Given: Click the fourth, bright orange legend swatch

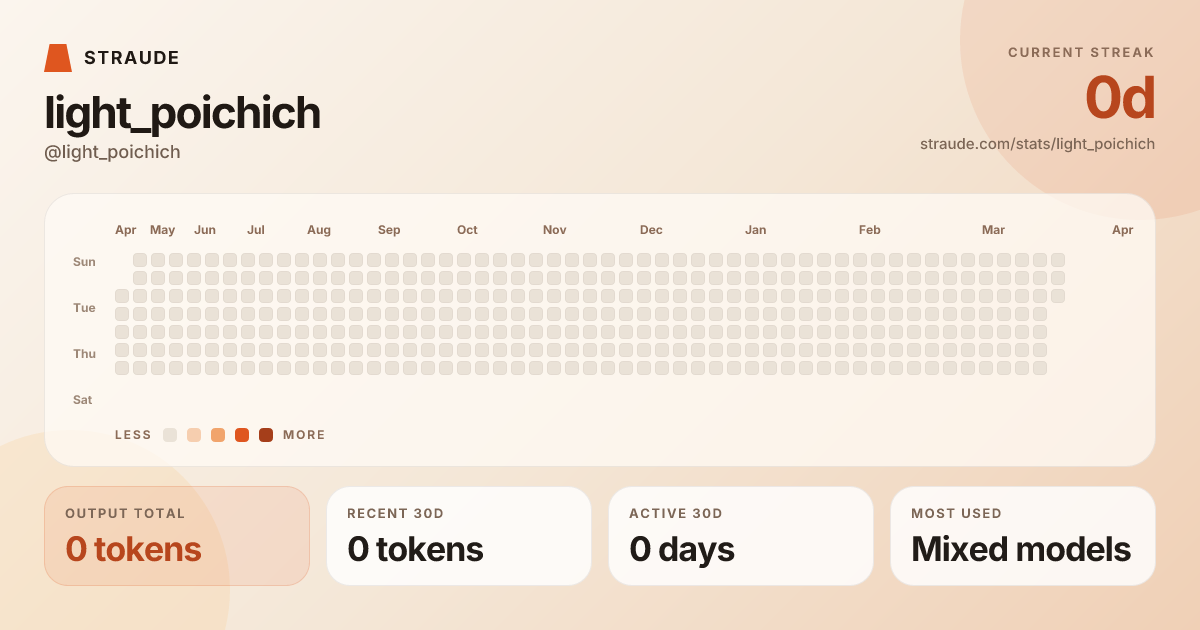Looking at the screenshot, I should (242, 435).
